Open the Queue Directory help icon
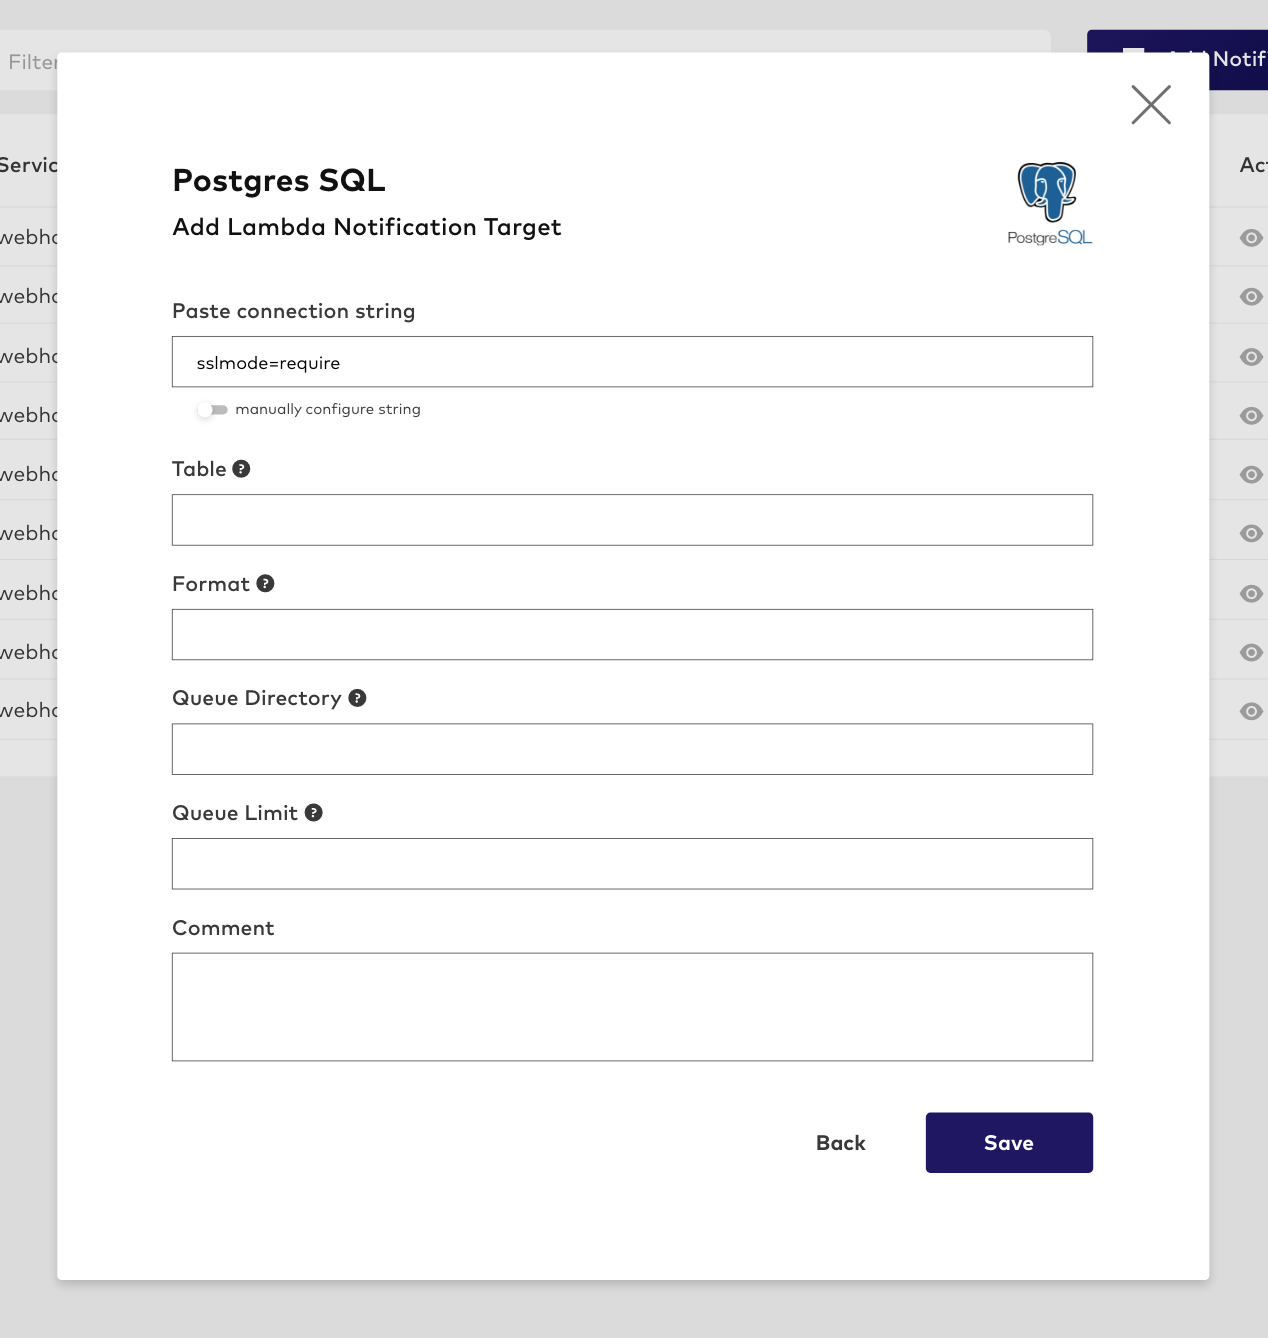1268x1338 pixels. (x=358, y=697)
